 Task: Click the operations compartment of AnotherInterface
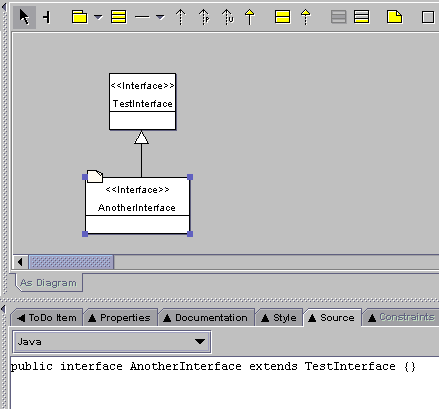click(137, 225)
